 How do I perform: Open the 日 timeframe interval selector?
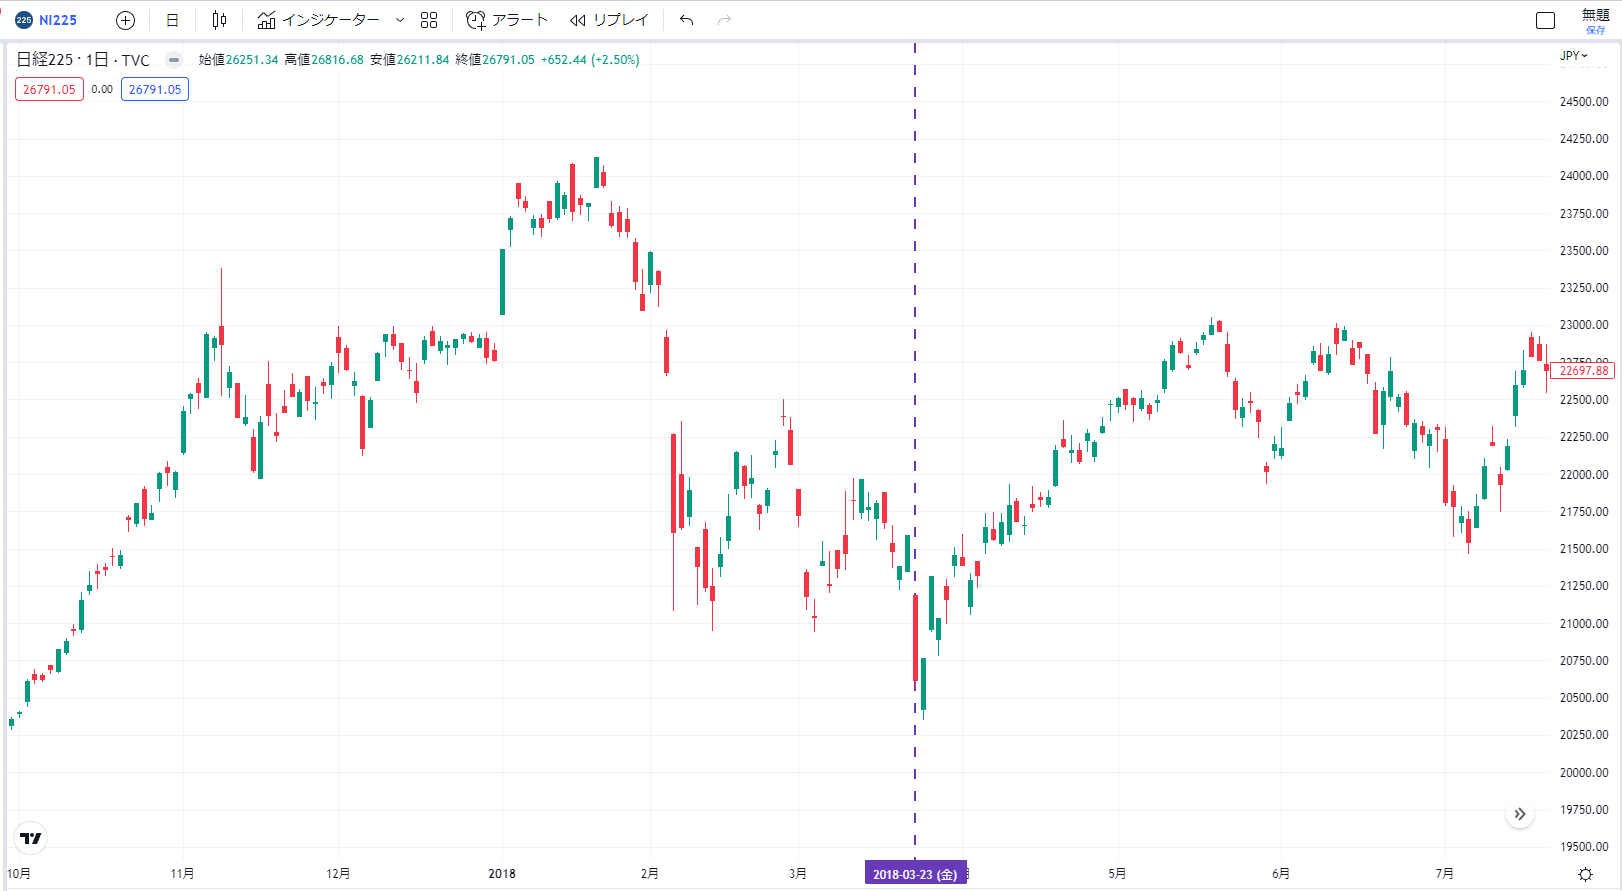[x=172, y=20]
